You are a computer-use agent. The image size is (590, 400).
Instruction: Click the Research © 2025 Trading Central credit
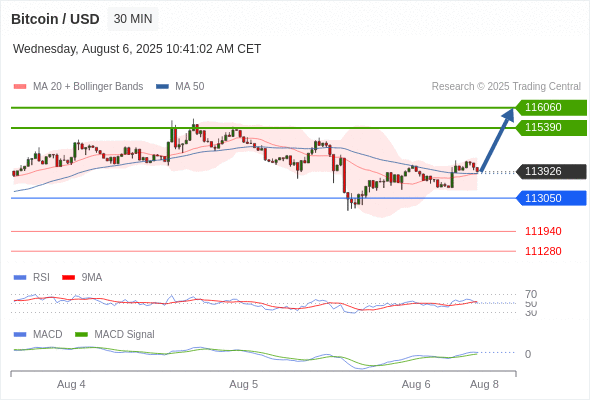[x=506, y=87]
